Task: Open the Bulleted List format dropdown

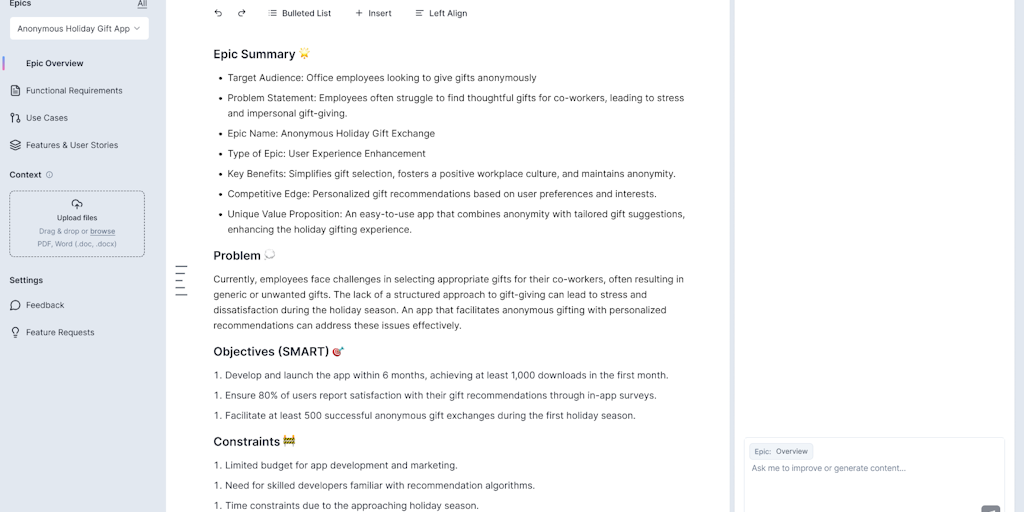Action: coord(299,13)
